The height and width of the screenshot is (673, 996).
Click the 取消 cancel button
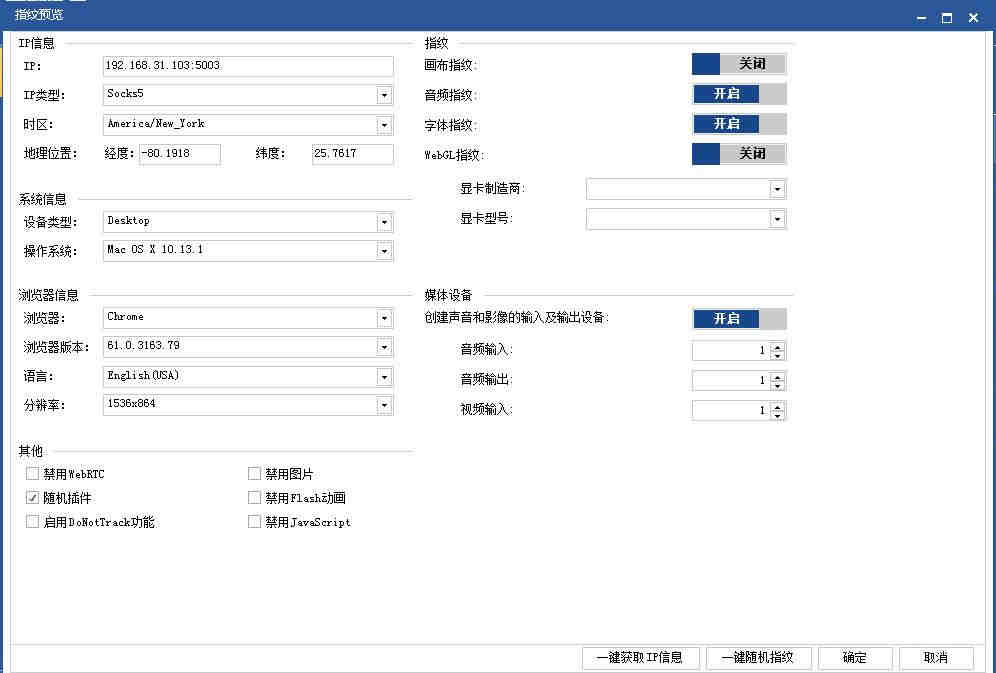pyautogui.click(x=935, y=658)
